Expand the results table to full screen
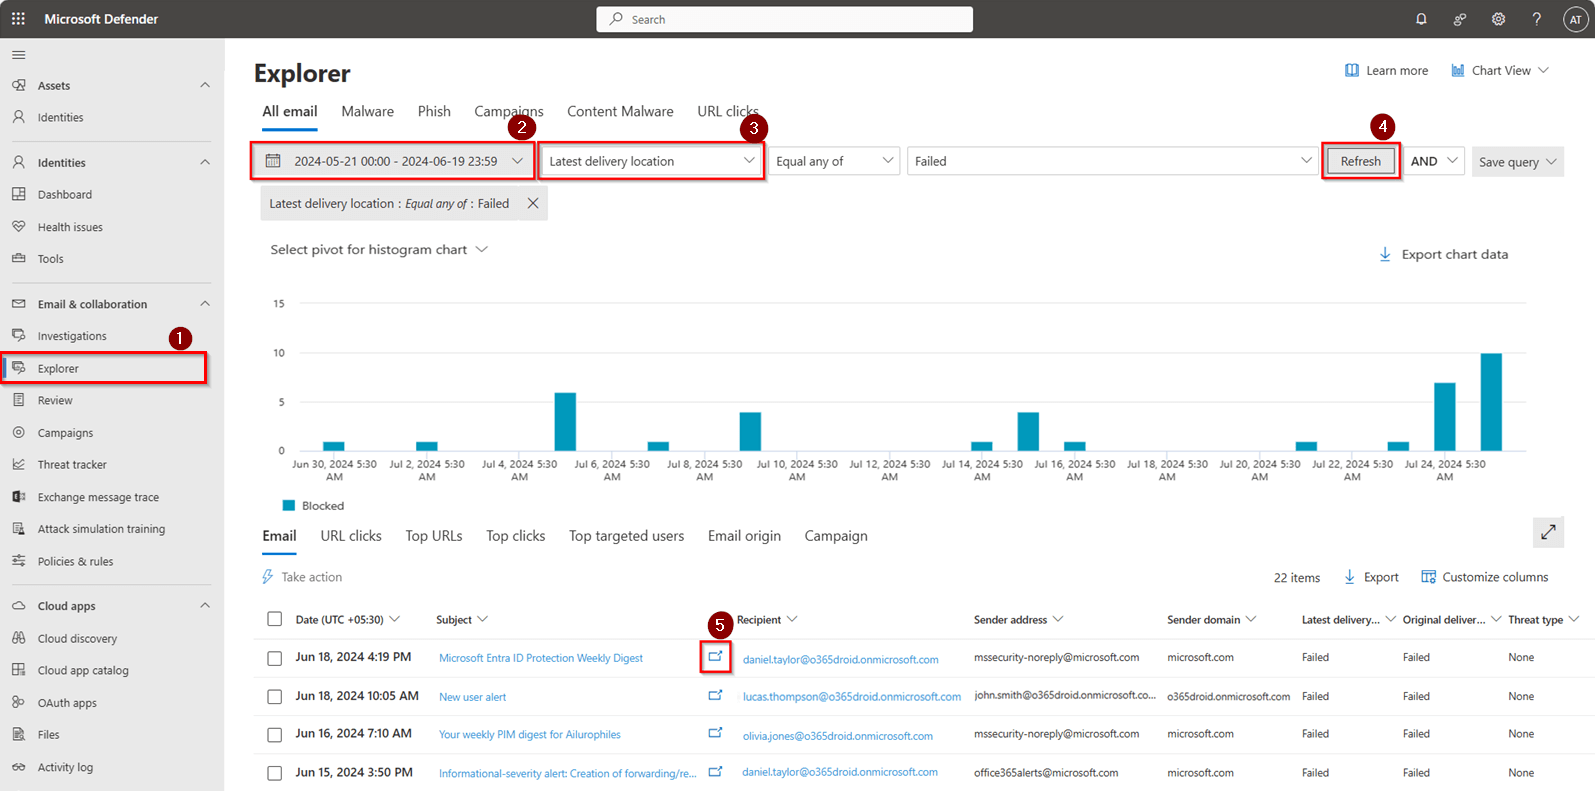 (1548, 532)
